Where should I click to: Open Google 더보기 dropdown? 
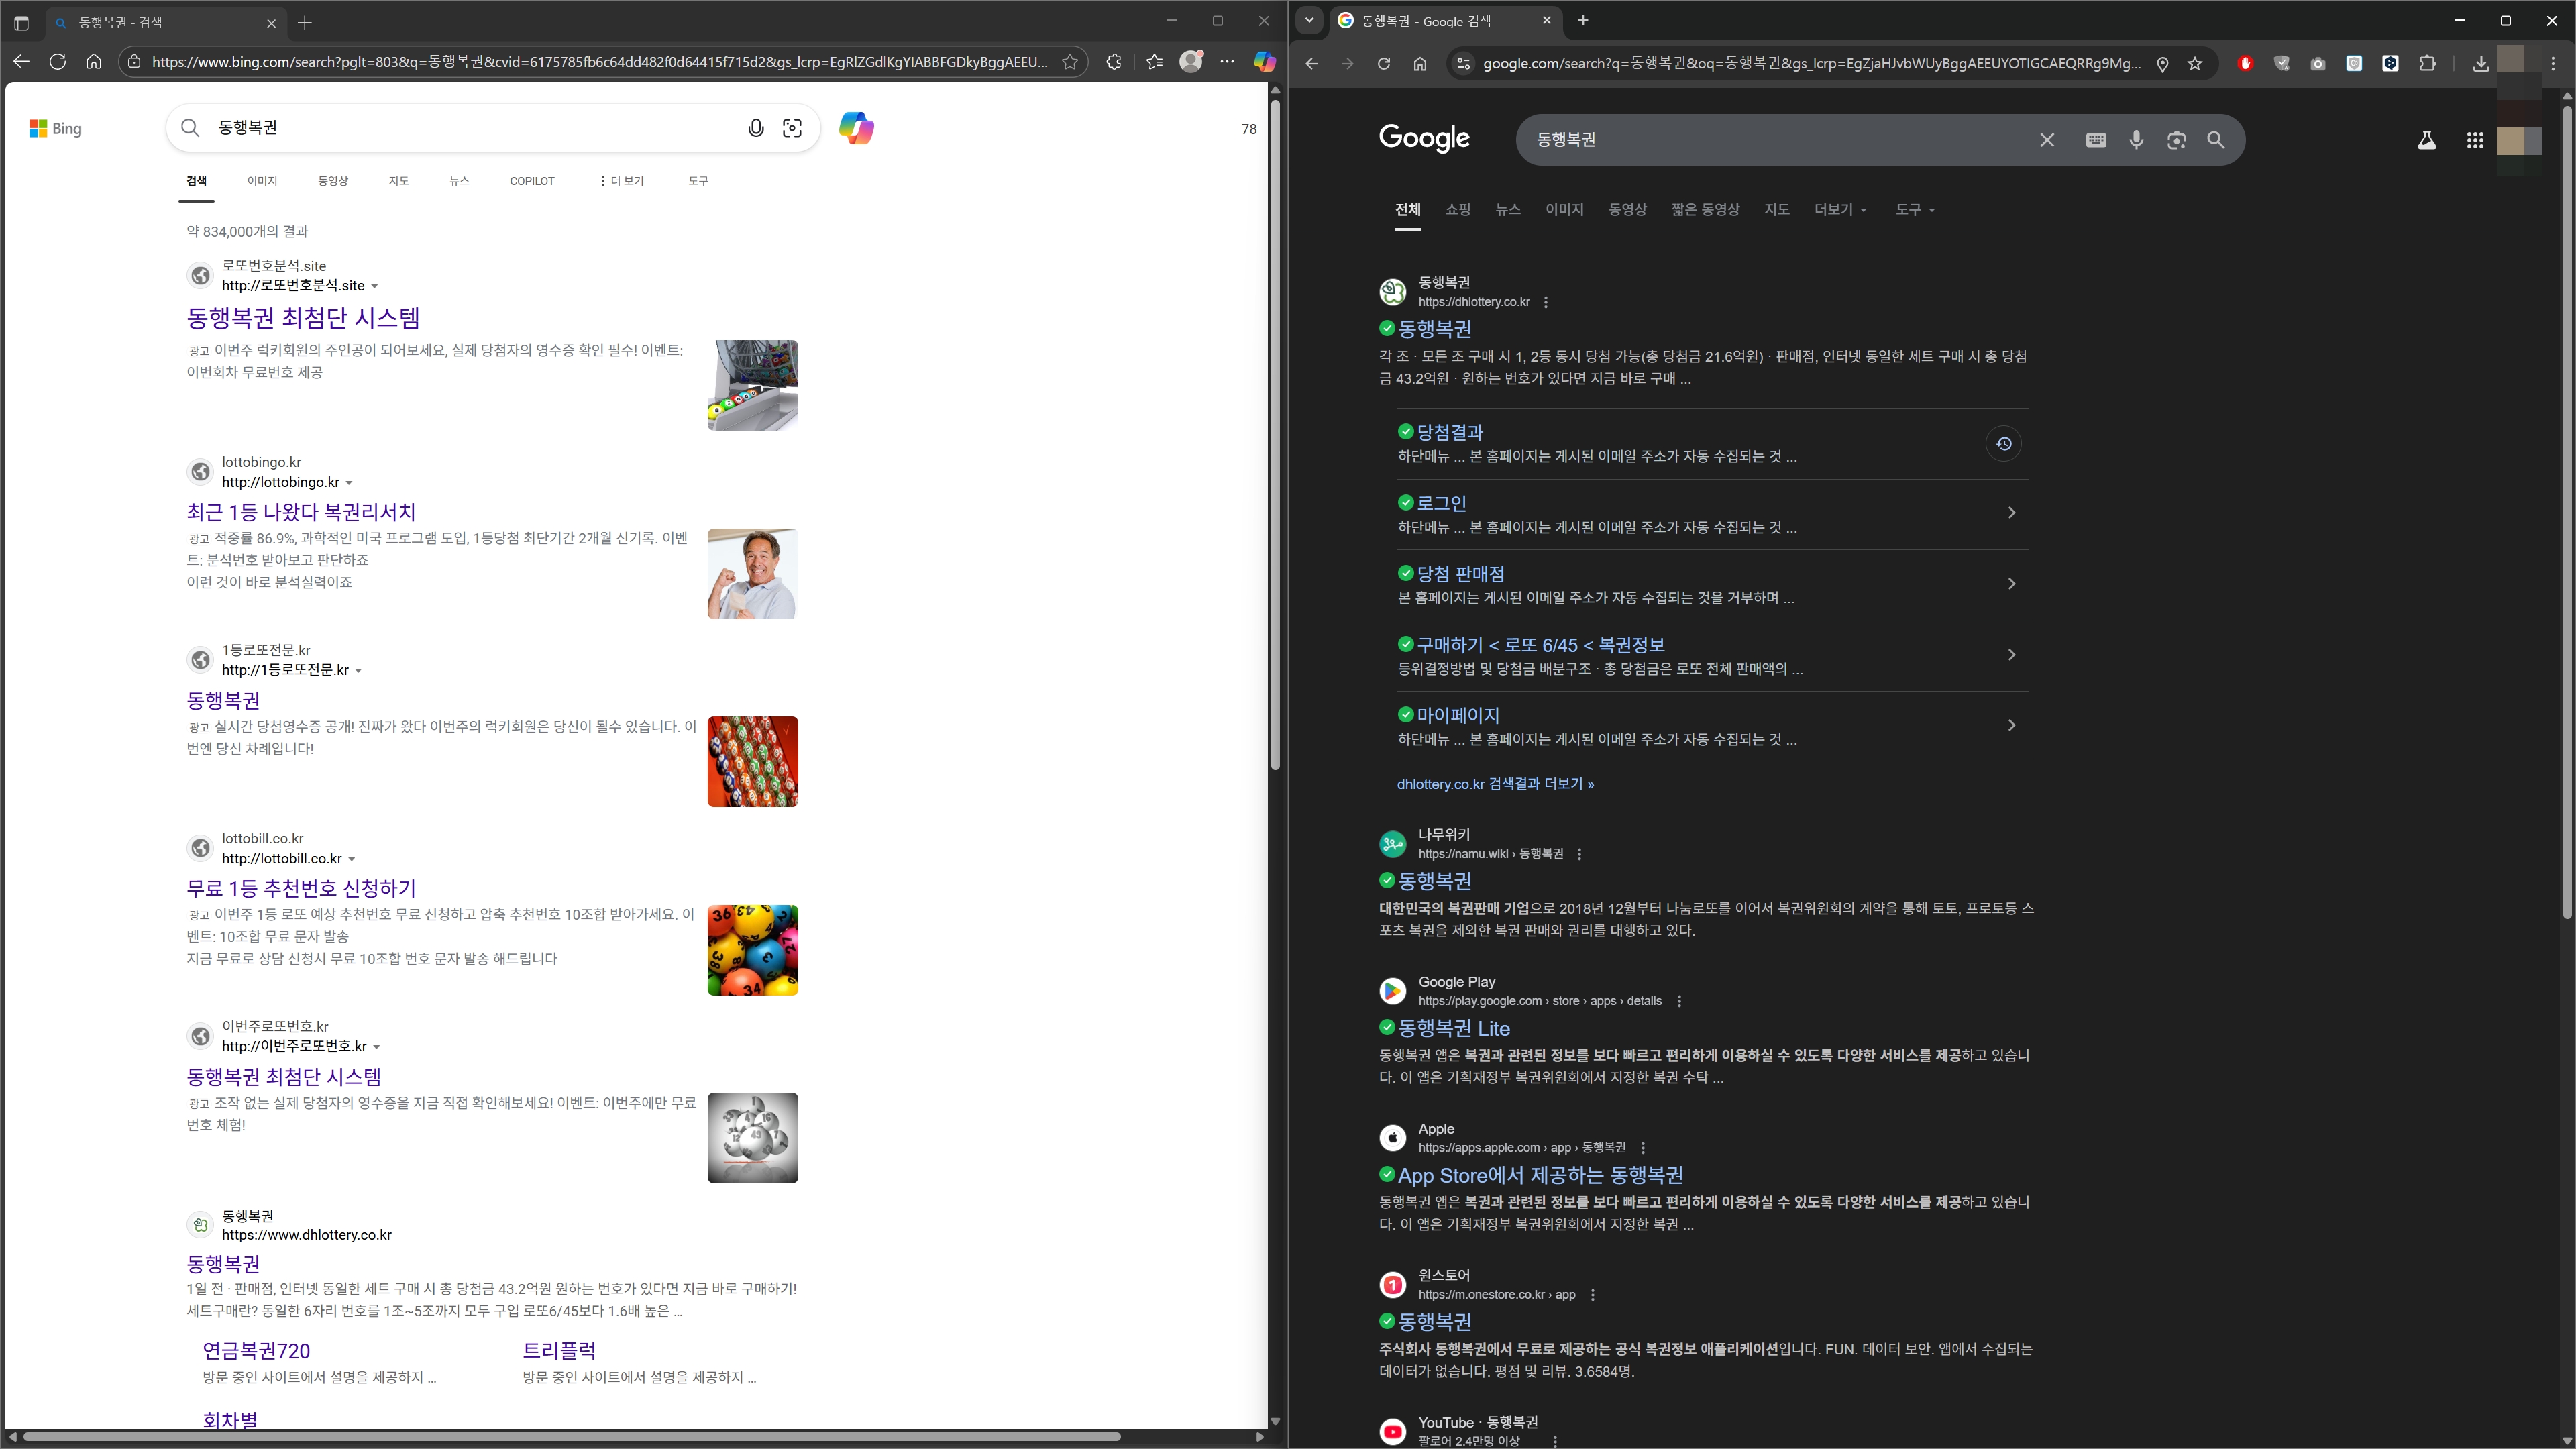click(x=1841, y=209)
